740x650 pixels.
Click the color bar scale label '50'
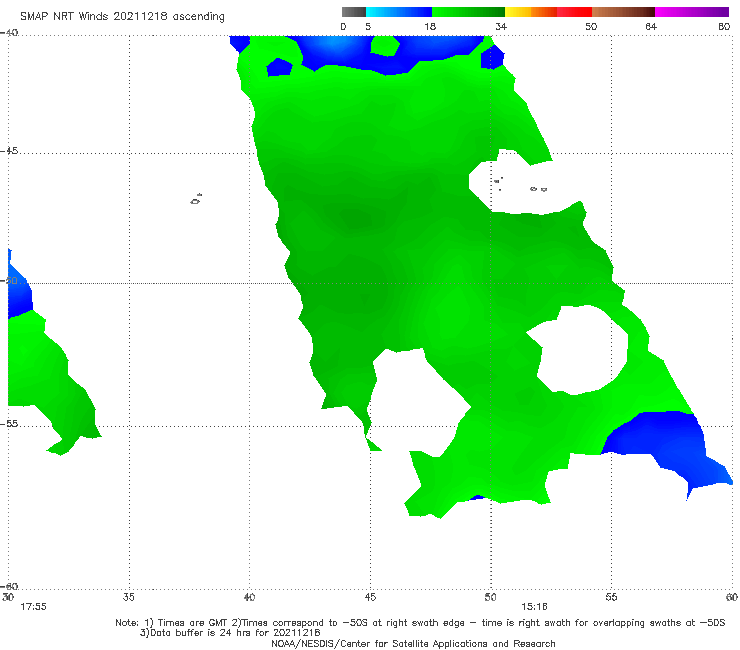pyautogui.click(x=591, y=27)
